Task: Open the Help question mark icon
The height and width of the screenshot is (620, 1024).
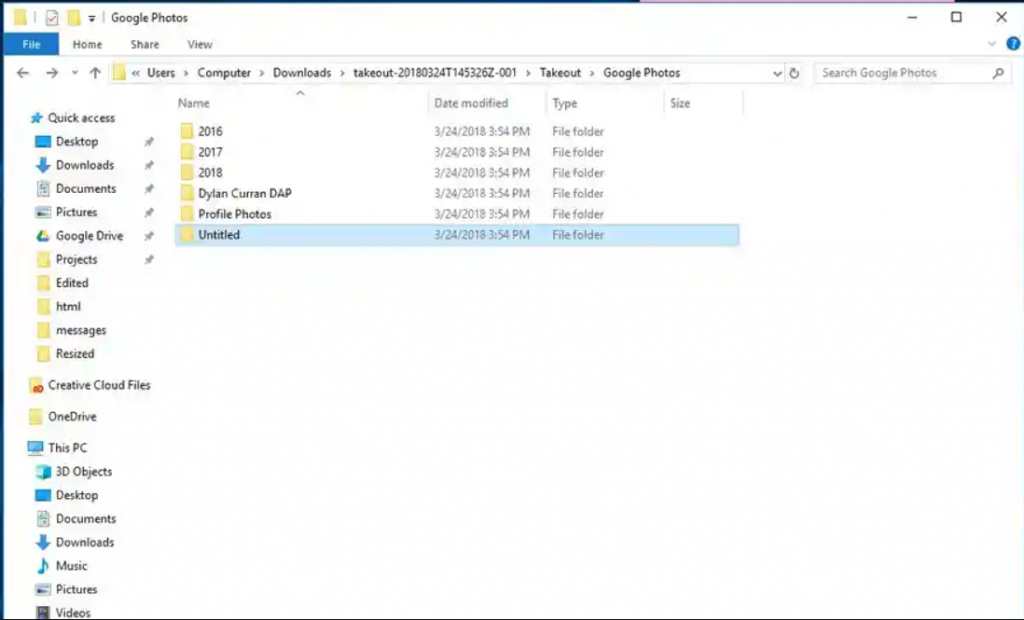Action: pyautogui.click(x=1013, y=44)
